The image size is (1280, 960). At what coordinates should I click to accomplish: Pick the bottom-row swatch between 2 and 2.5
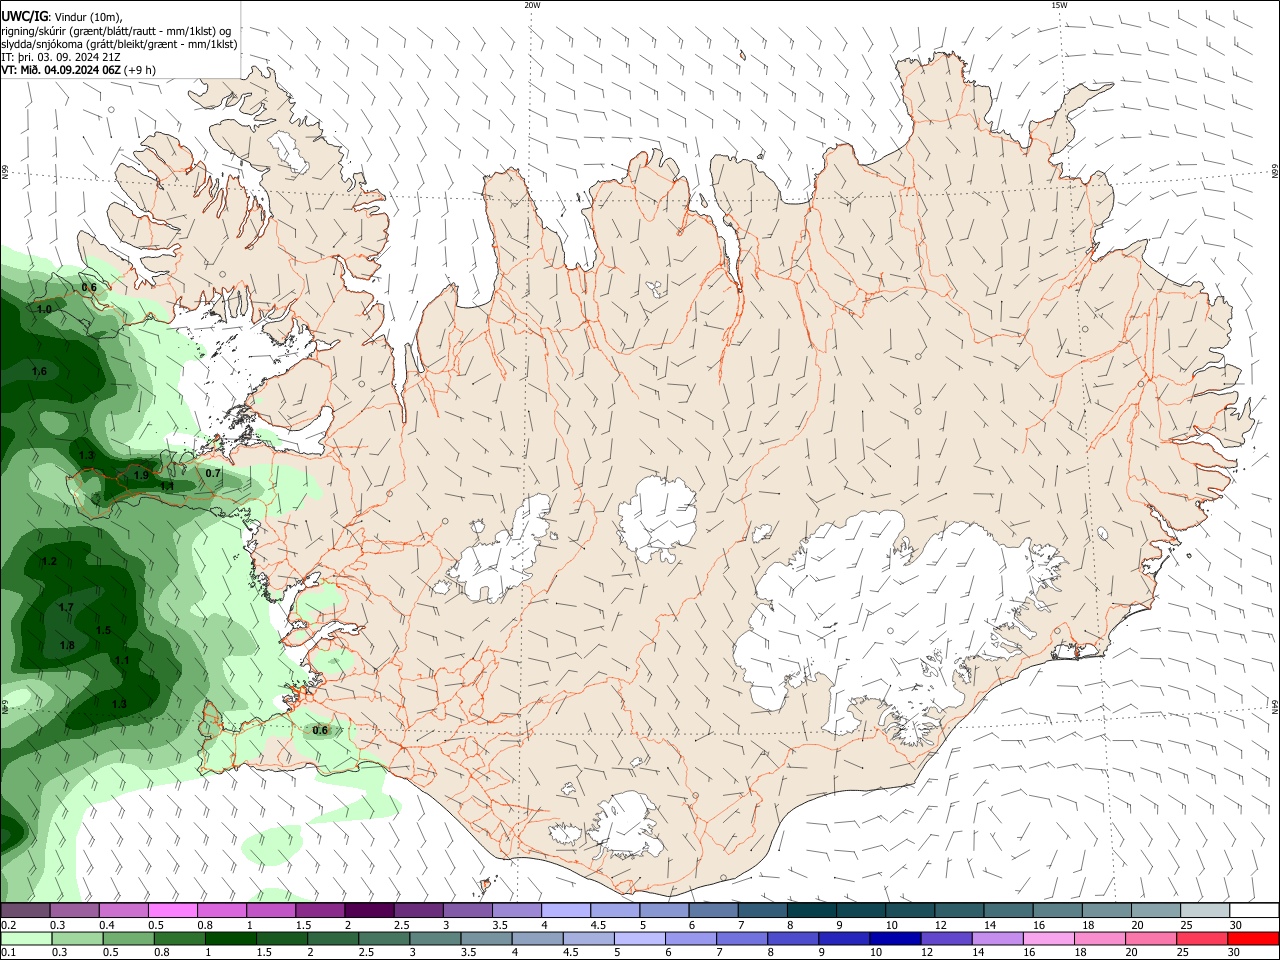(x=332, y=938)
